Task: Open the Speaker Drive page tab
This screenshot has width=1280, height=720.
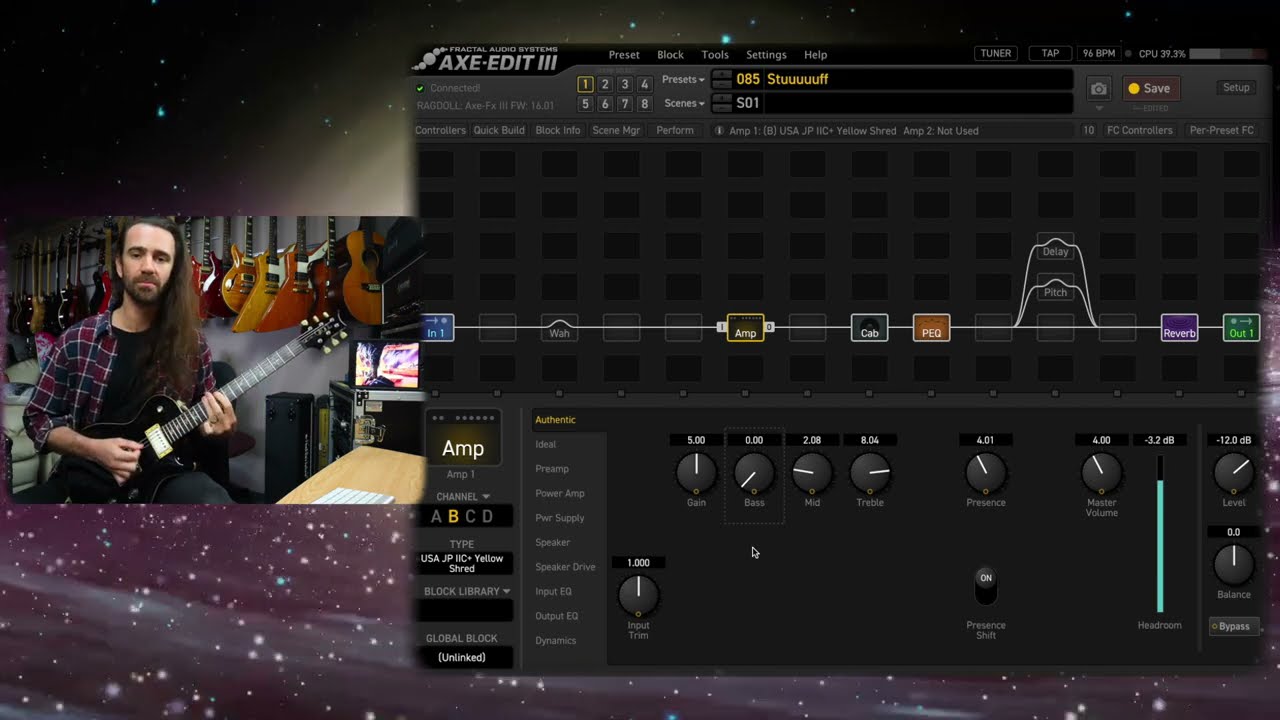Action: tap(567, 567)
